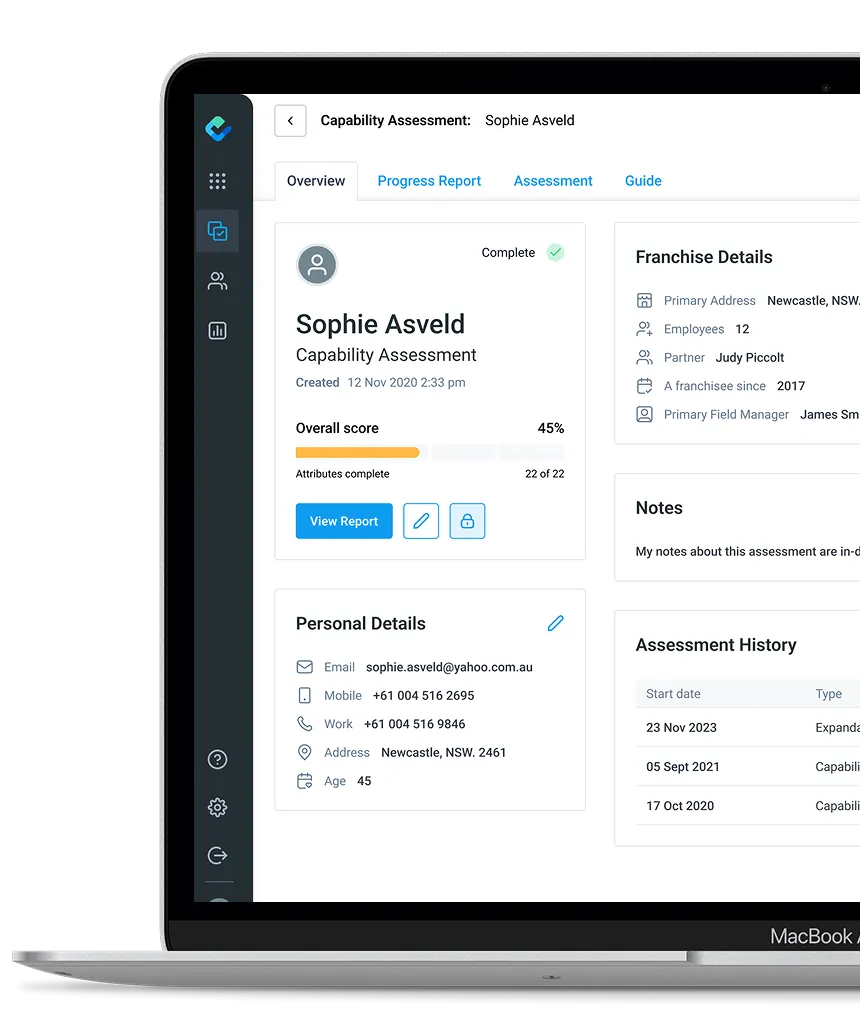
Task: Select the 23 Nov 2023 history row
Action: coord(748,728)
